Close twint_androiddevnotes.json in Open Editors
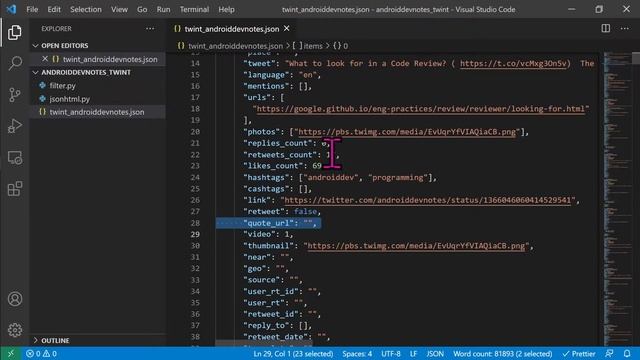The height and width of the screenshot is (360, 640). pyautogui.click(x=45, y=59)
